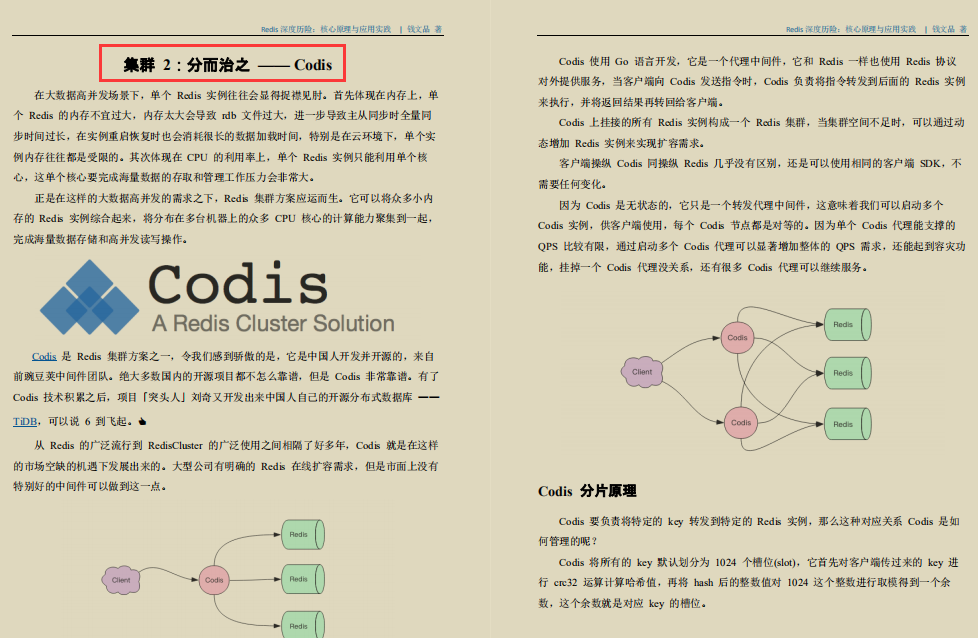Viewport: 978px width, 638px height.
Task: Click the paragraph beginning "Codis 使用 Go 语言开发"
Action: (752, 82)
